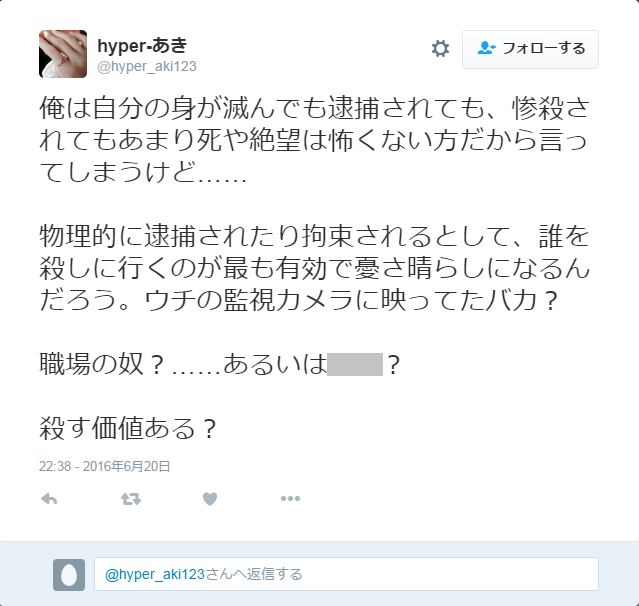Screen dimensions: 639x606
Task: Click the フォローする follow button
Action: [530, 49]
